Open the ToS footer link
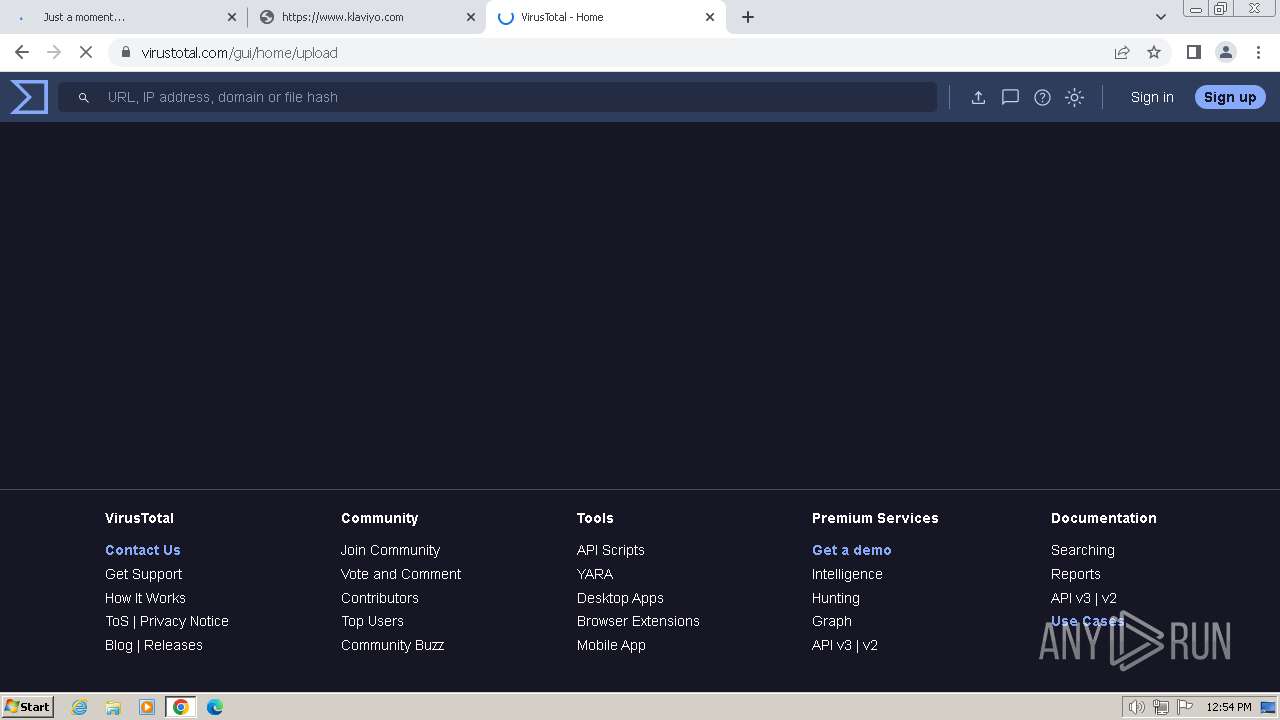 tap(117, 621)
